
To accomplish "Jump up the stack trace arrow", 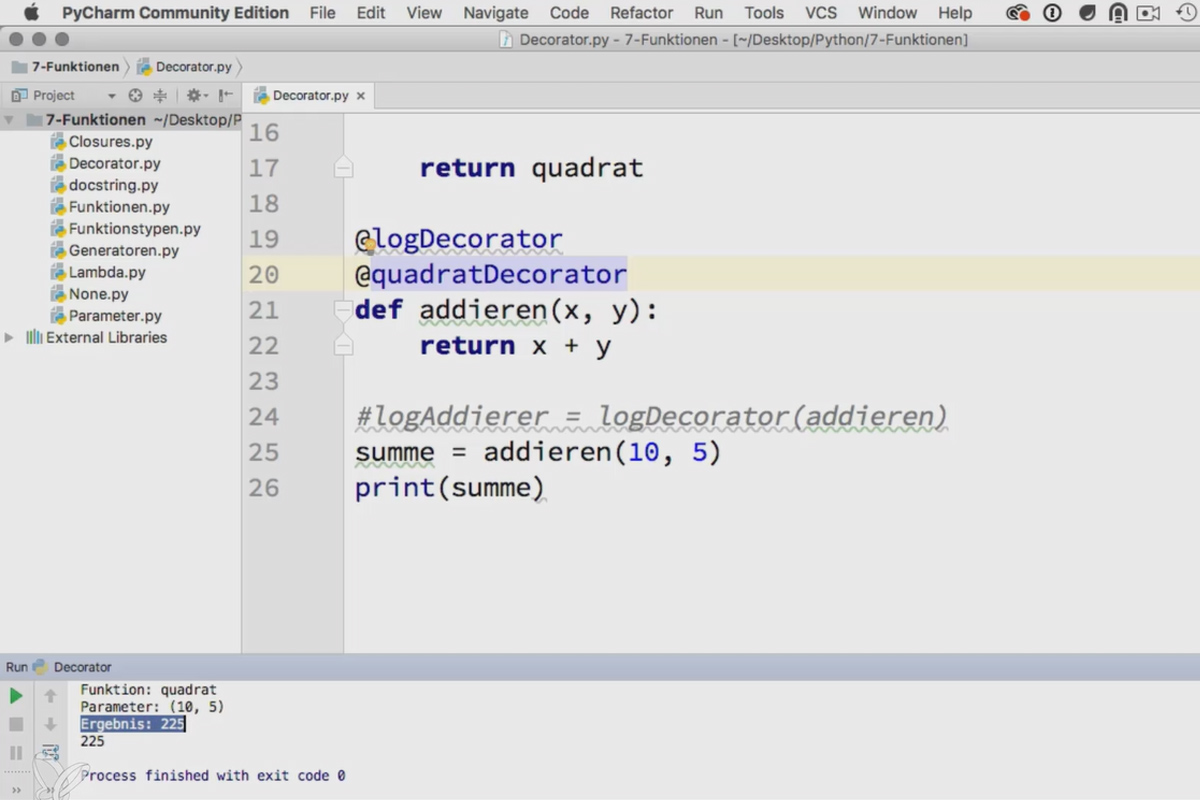I will pos(50,695).
